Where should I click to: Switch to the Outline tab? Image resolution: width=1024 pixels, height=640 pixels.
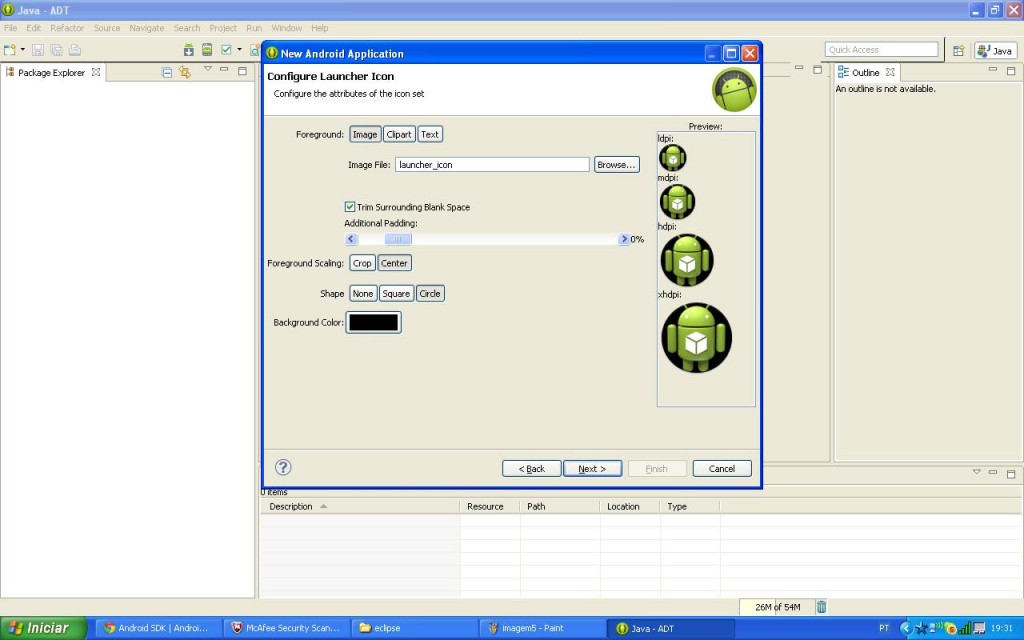(866, 72)
